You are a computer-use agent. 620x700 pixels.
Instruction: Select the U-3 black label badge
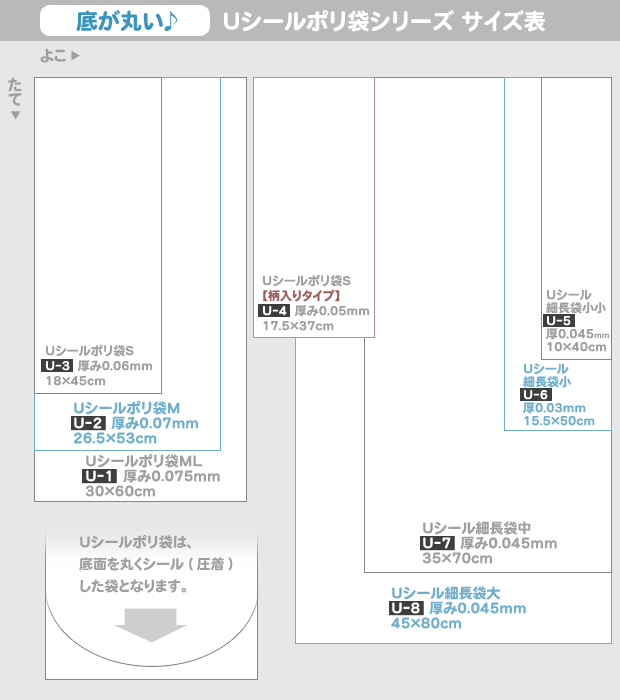click(x=57, y=366)
